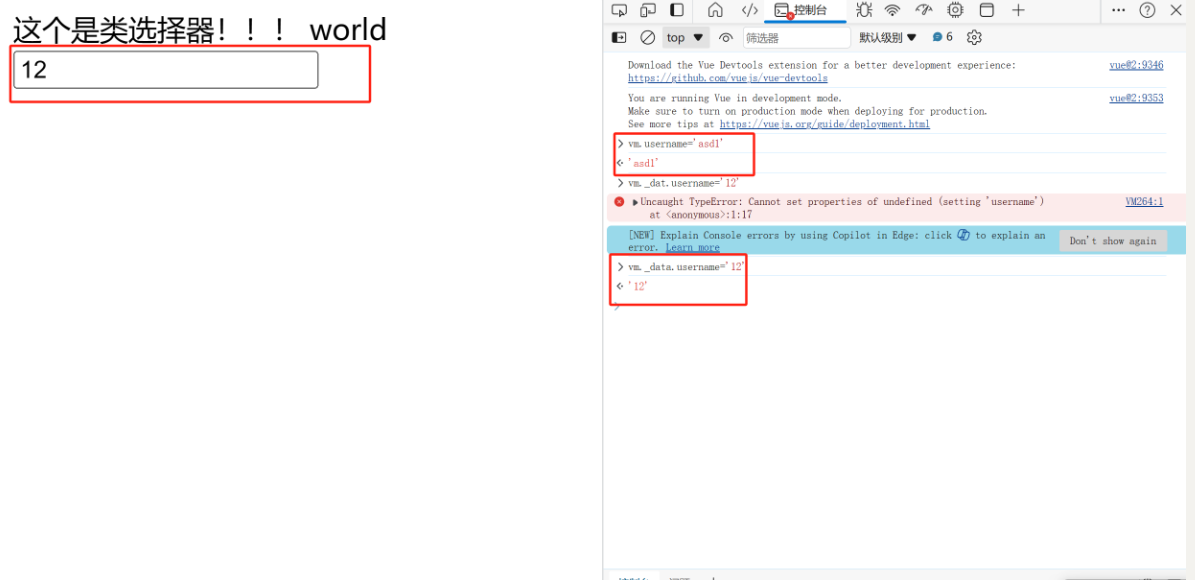Clear the console with the circle-slash icon
The width and height of the screenshot is (1195, 580).
(x=647, y=37)
